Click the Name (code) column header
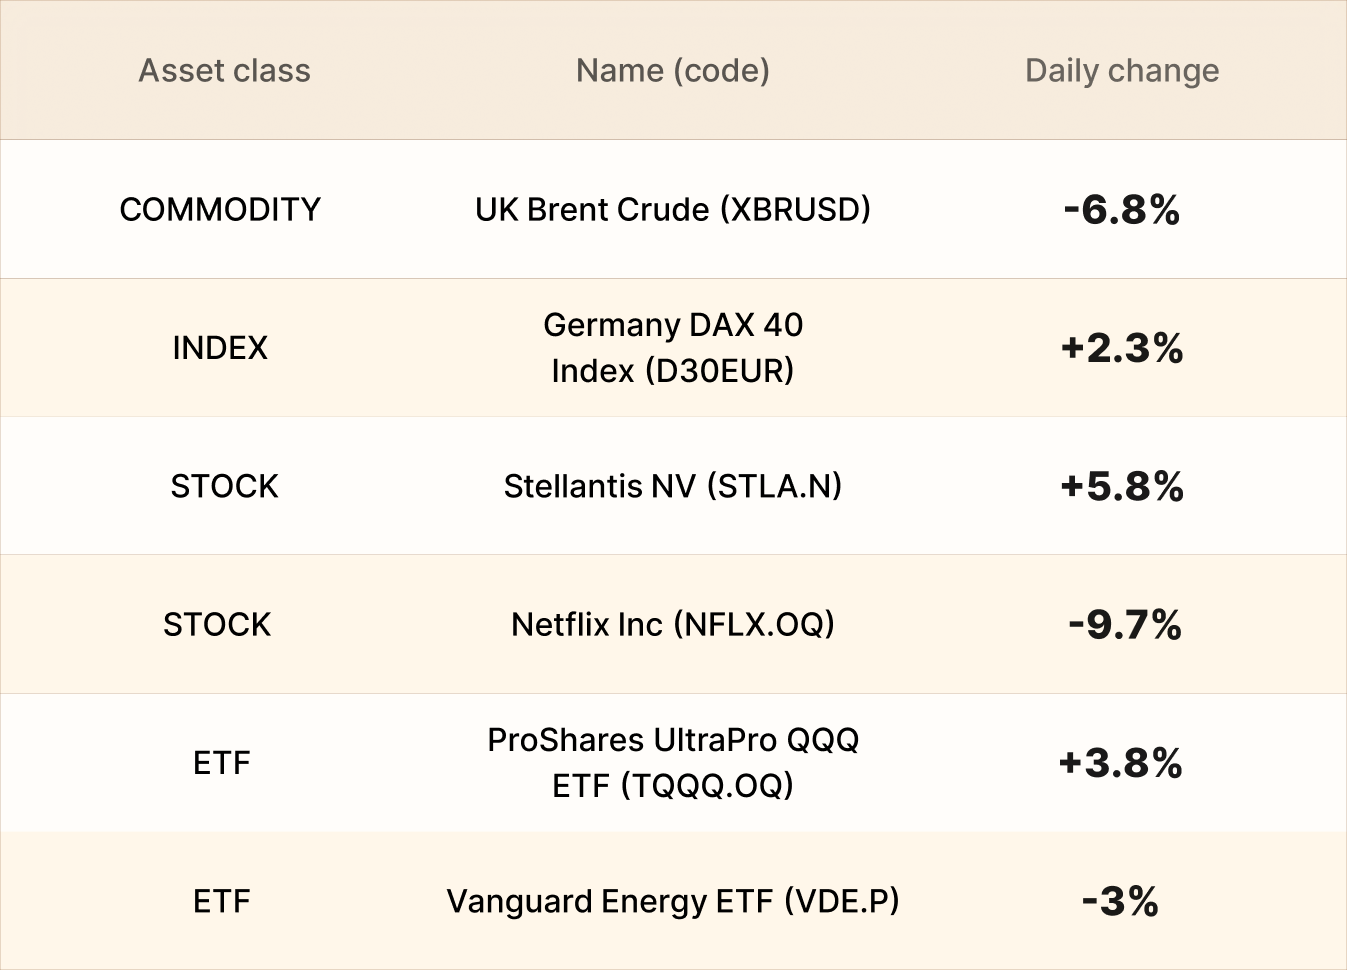The width and height of the screenshot is (1347, 970). point(673,71)
